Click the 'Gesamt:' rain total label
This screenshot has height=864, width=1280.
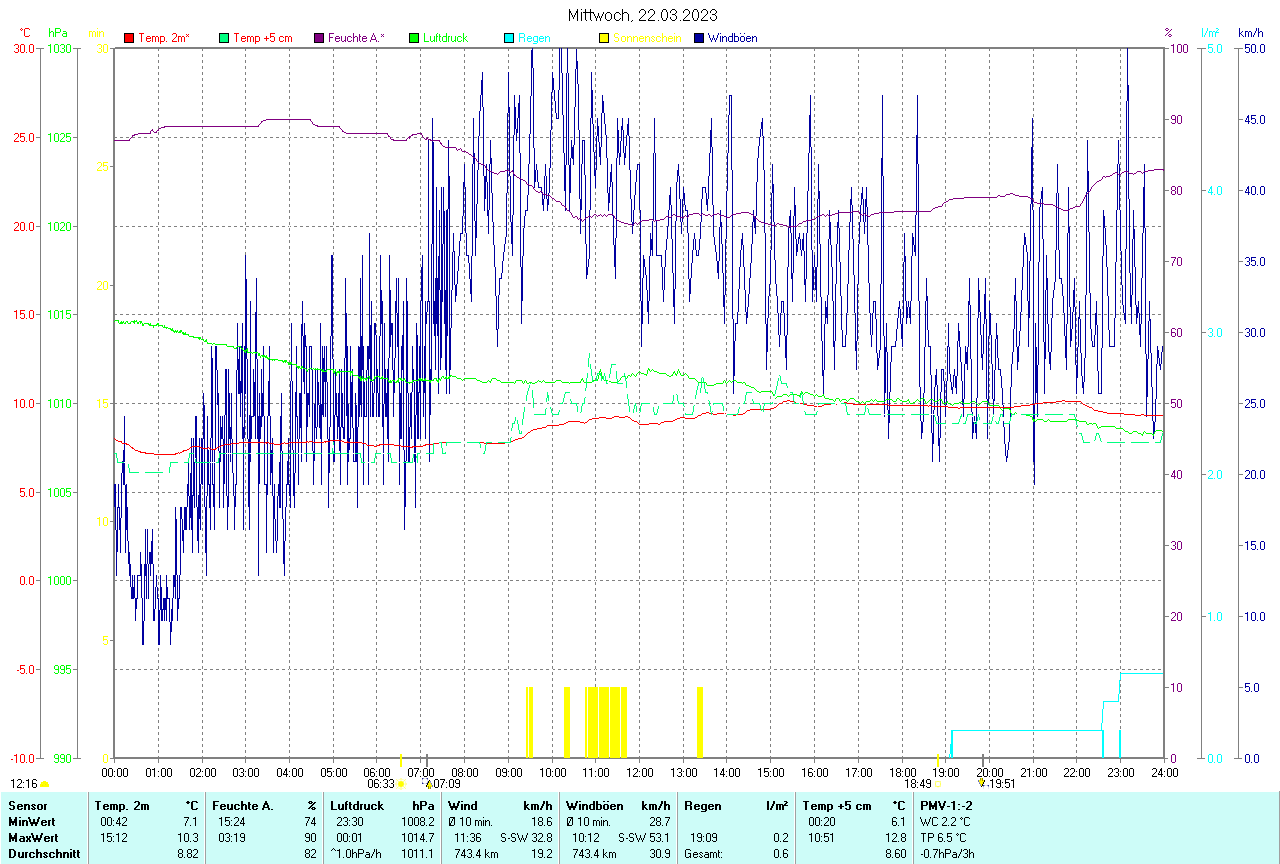[702, 853]
